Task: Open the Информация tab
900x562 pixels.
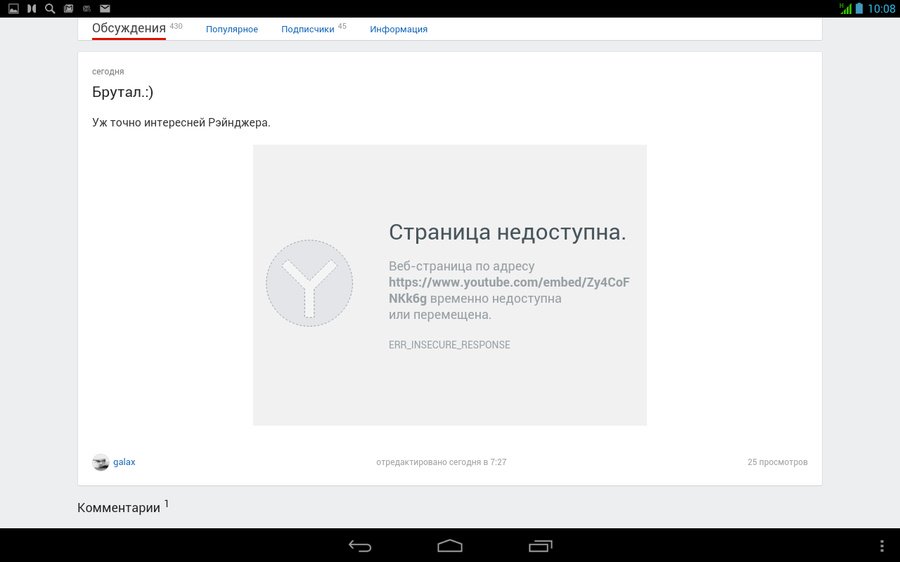Action: [398, 29]
